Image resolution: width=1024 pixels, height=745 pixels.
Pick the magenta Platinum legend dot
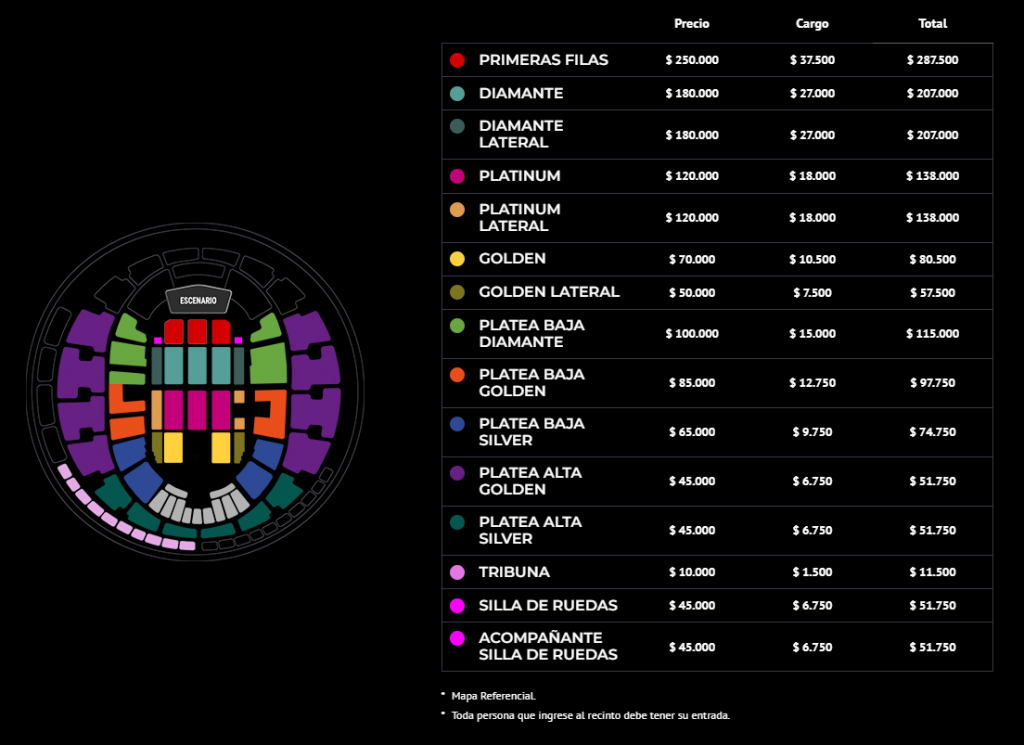[x=458, y=176]
